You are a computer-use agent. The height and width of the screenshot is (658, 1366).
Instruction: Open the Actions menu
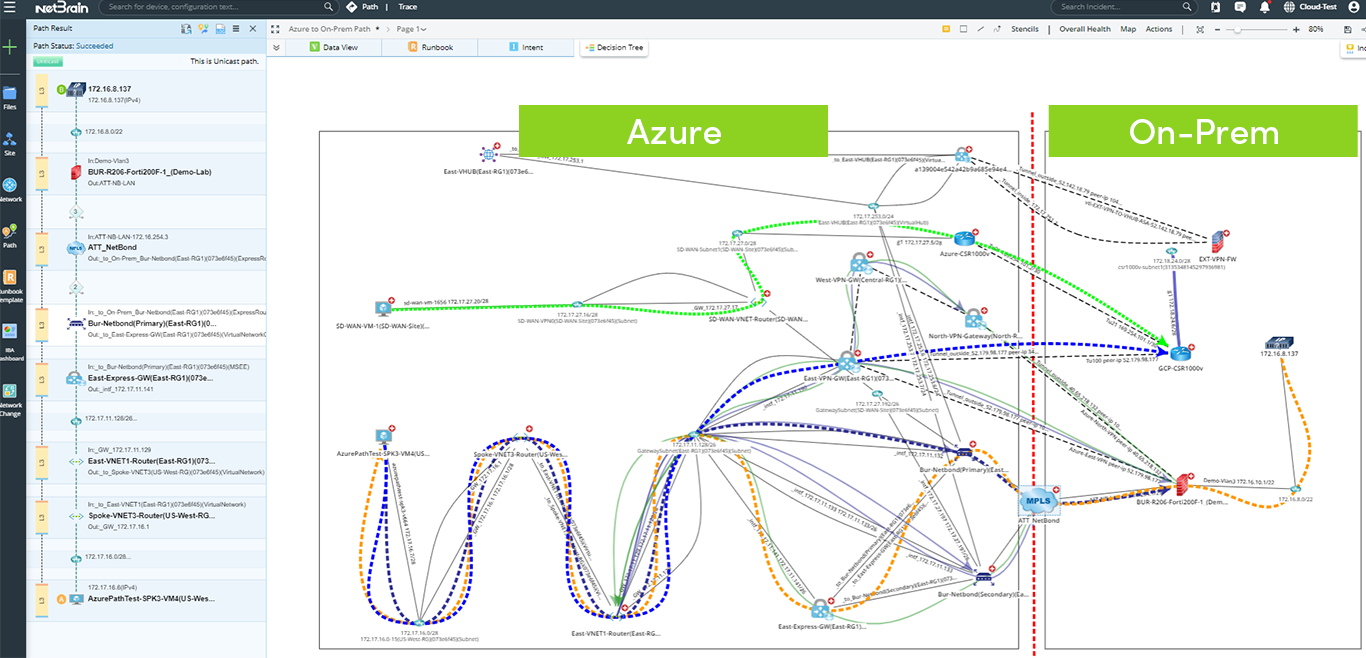pos(1159,29)
